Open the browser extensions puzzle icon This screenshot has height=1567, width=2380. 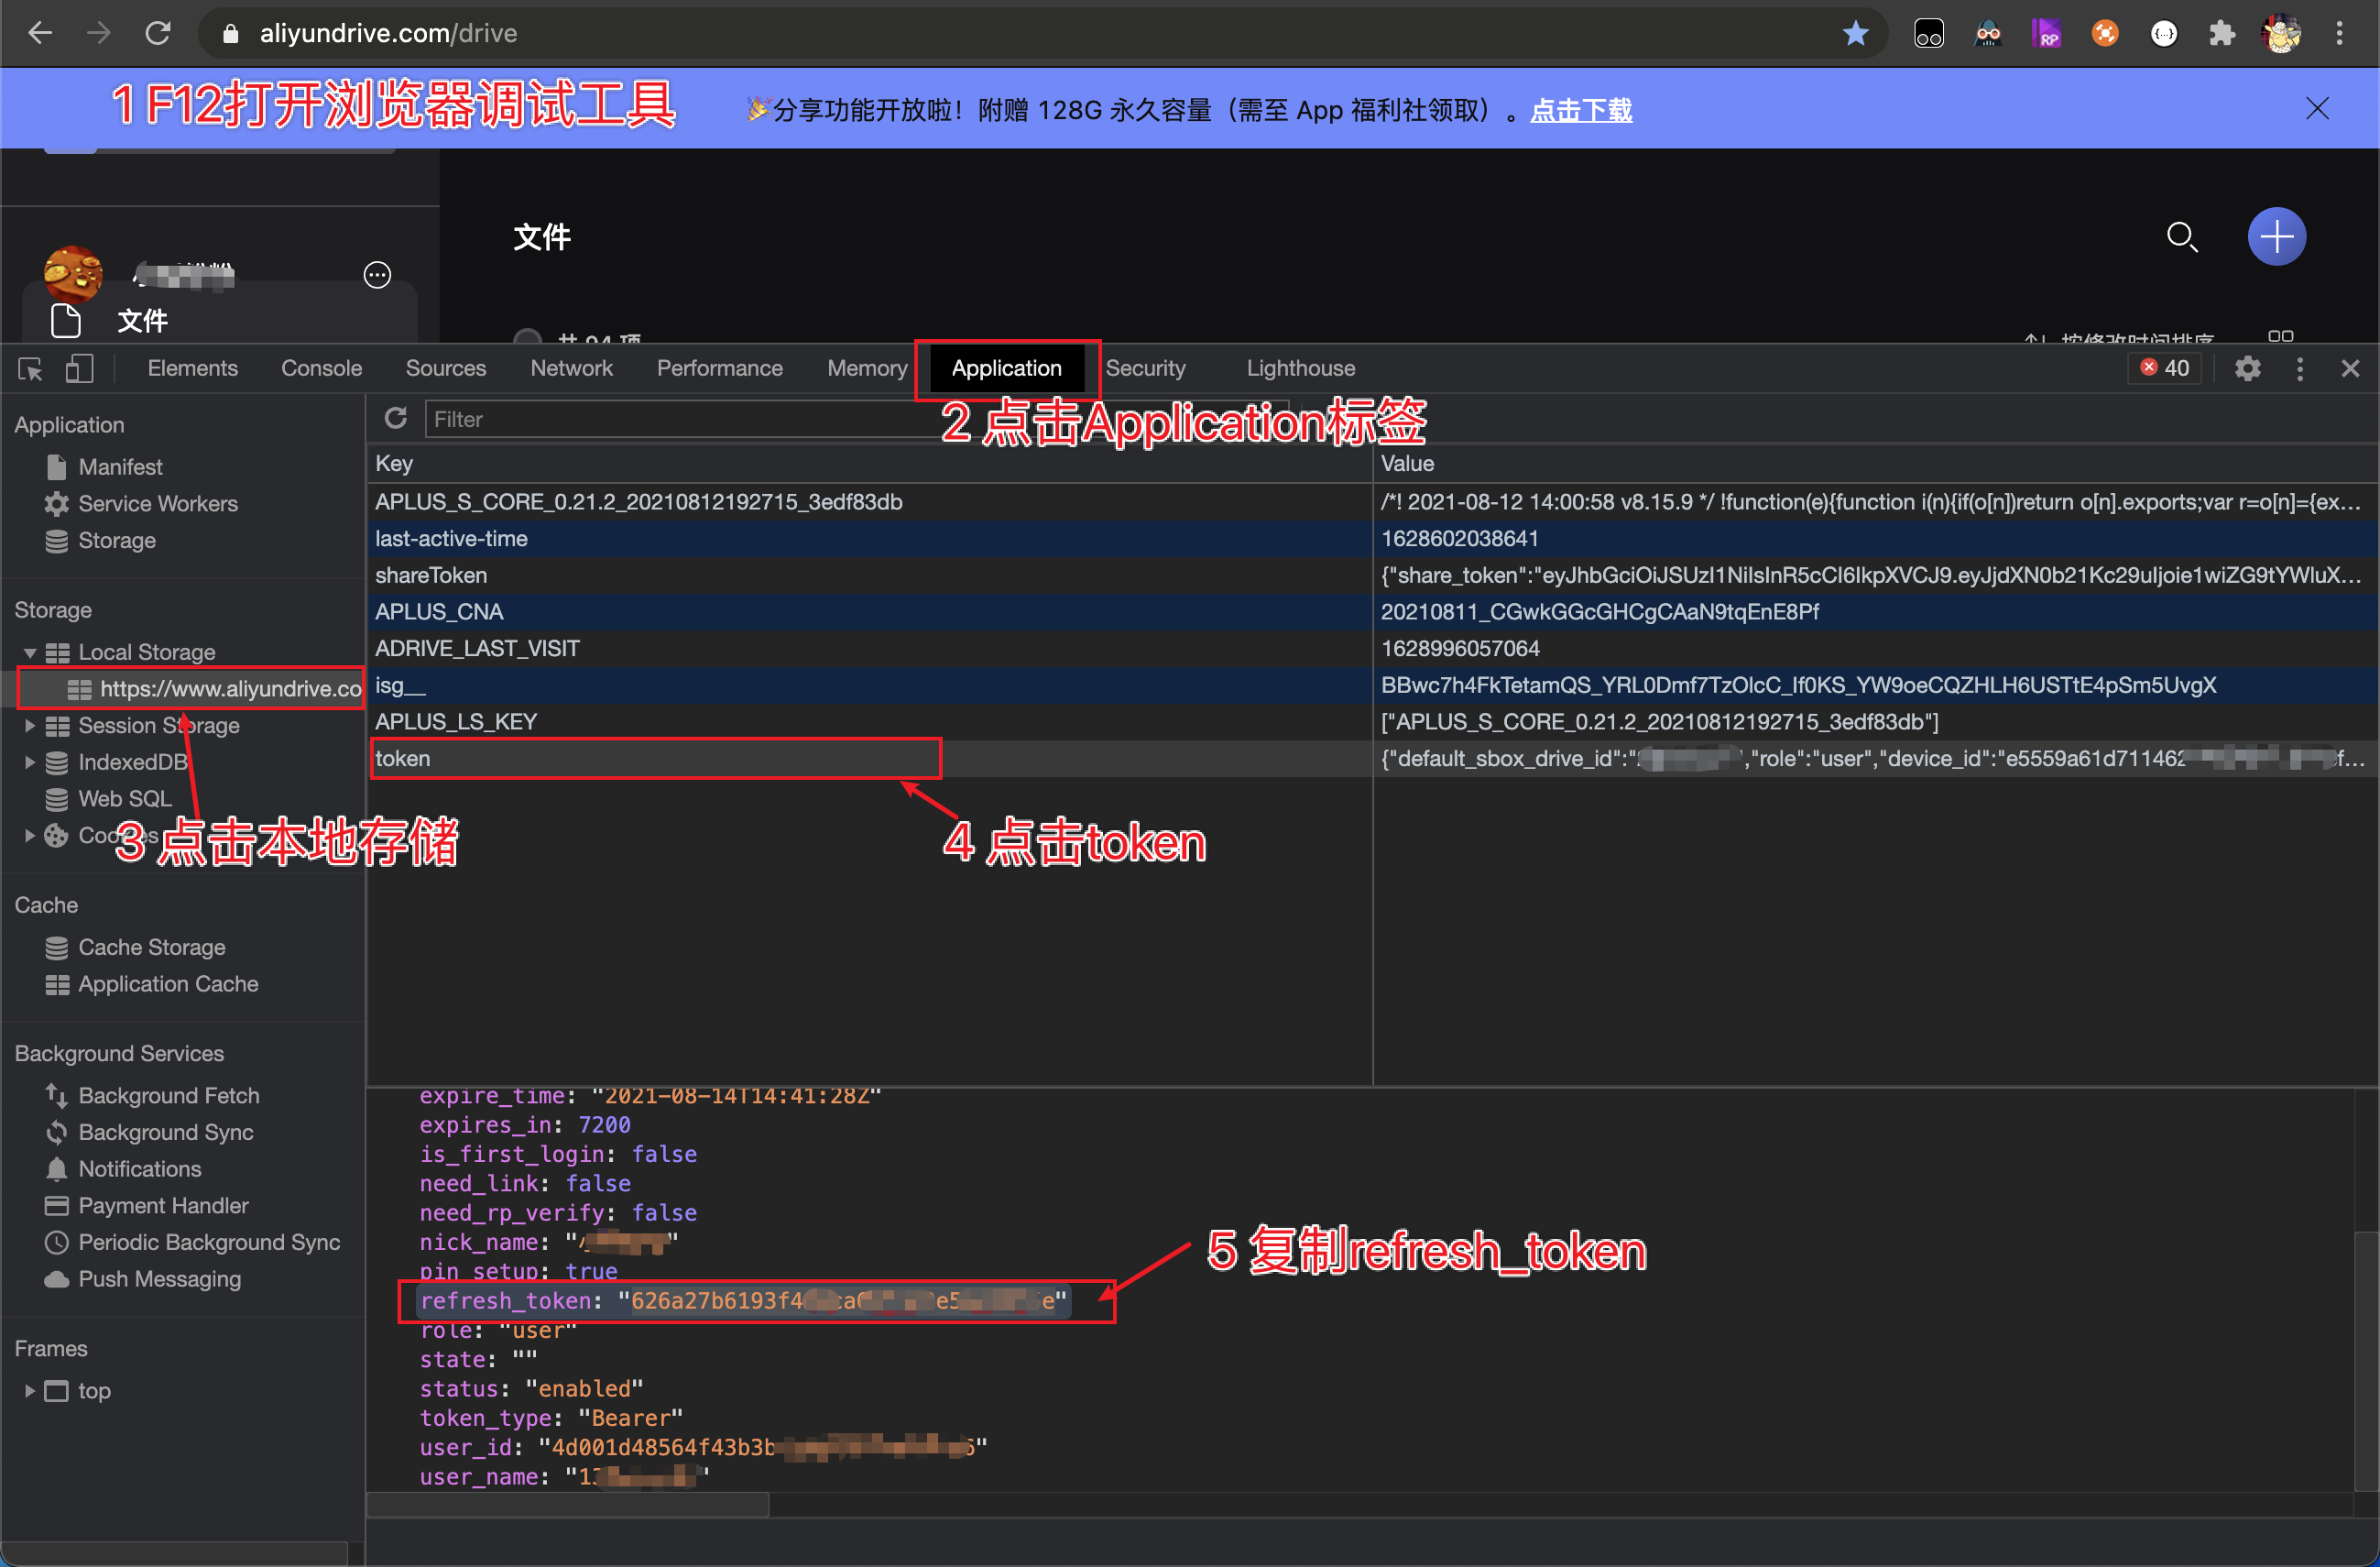(x=2222, y=33)
